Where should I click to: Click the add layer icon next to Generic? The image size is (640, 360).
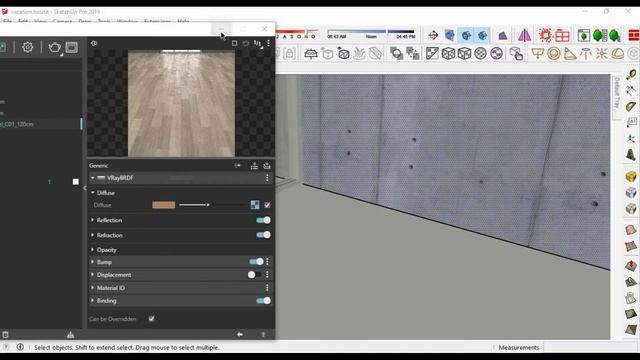coord(254,165)
